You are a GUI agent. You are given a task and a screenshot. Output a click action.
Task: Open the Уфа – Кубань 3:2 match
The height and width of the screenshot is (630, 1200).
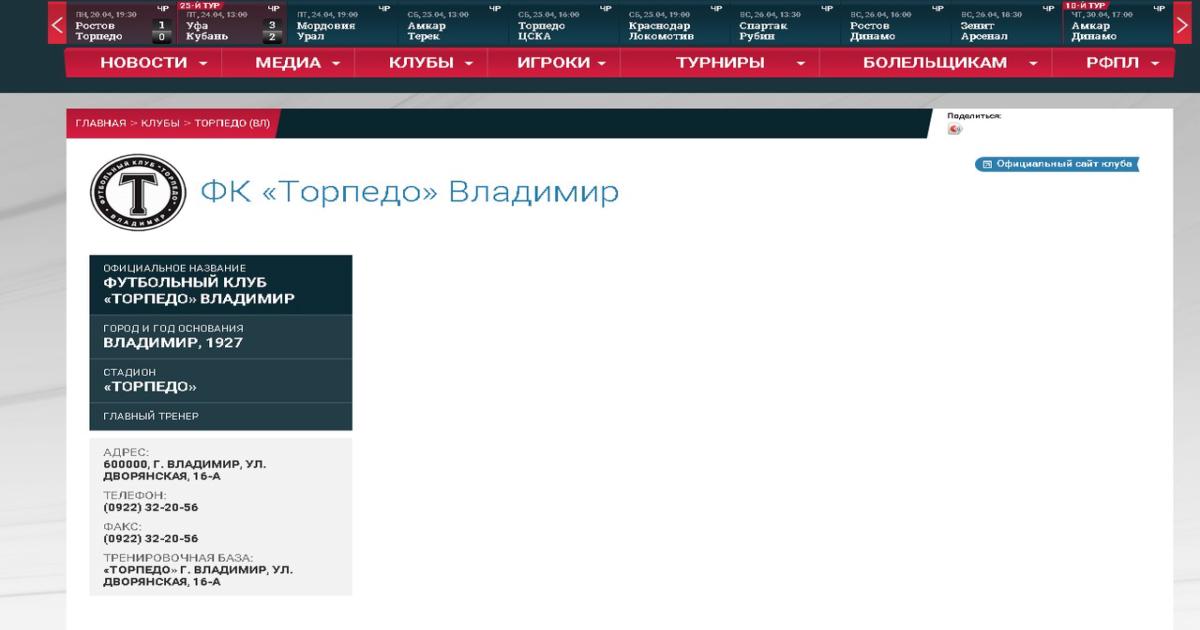[x=232, y=25]
